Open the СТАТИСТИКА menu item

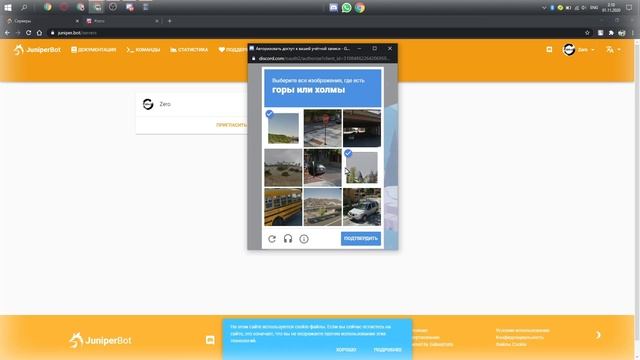(x=189, y=50)
